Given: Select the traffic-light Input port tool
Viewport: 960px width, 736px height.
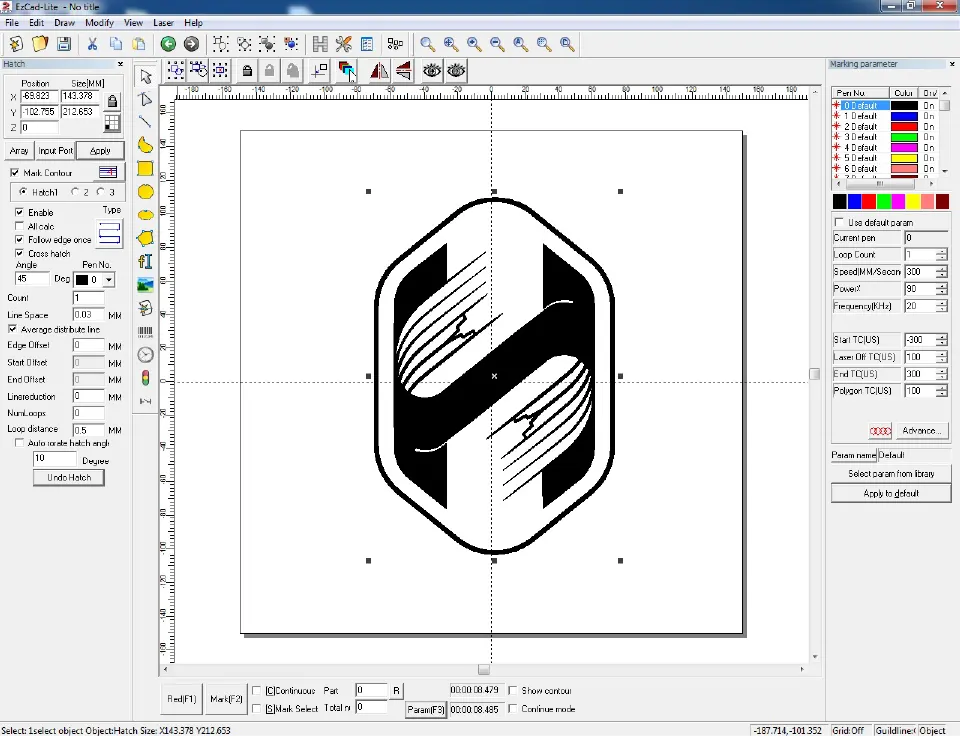Looking at the screenshot, I should 145,378.
